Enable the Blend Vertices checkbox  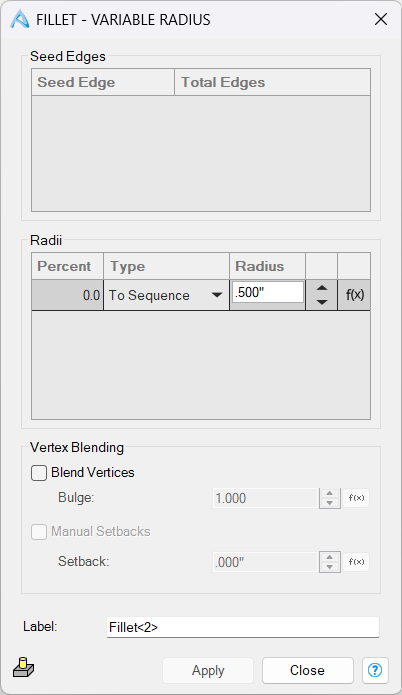(x=39, y=472)
